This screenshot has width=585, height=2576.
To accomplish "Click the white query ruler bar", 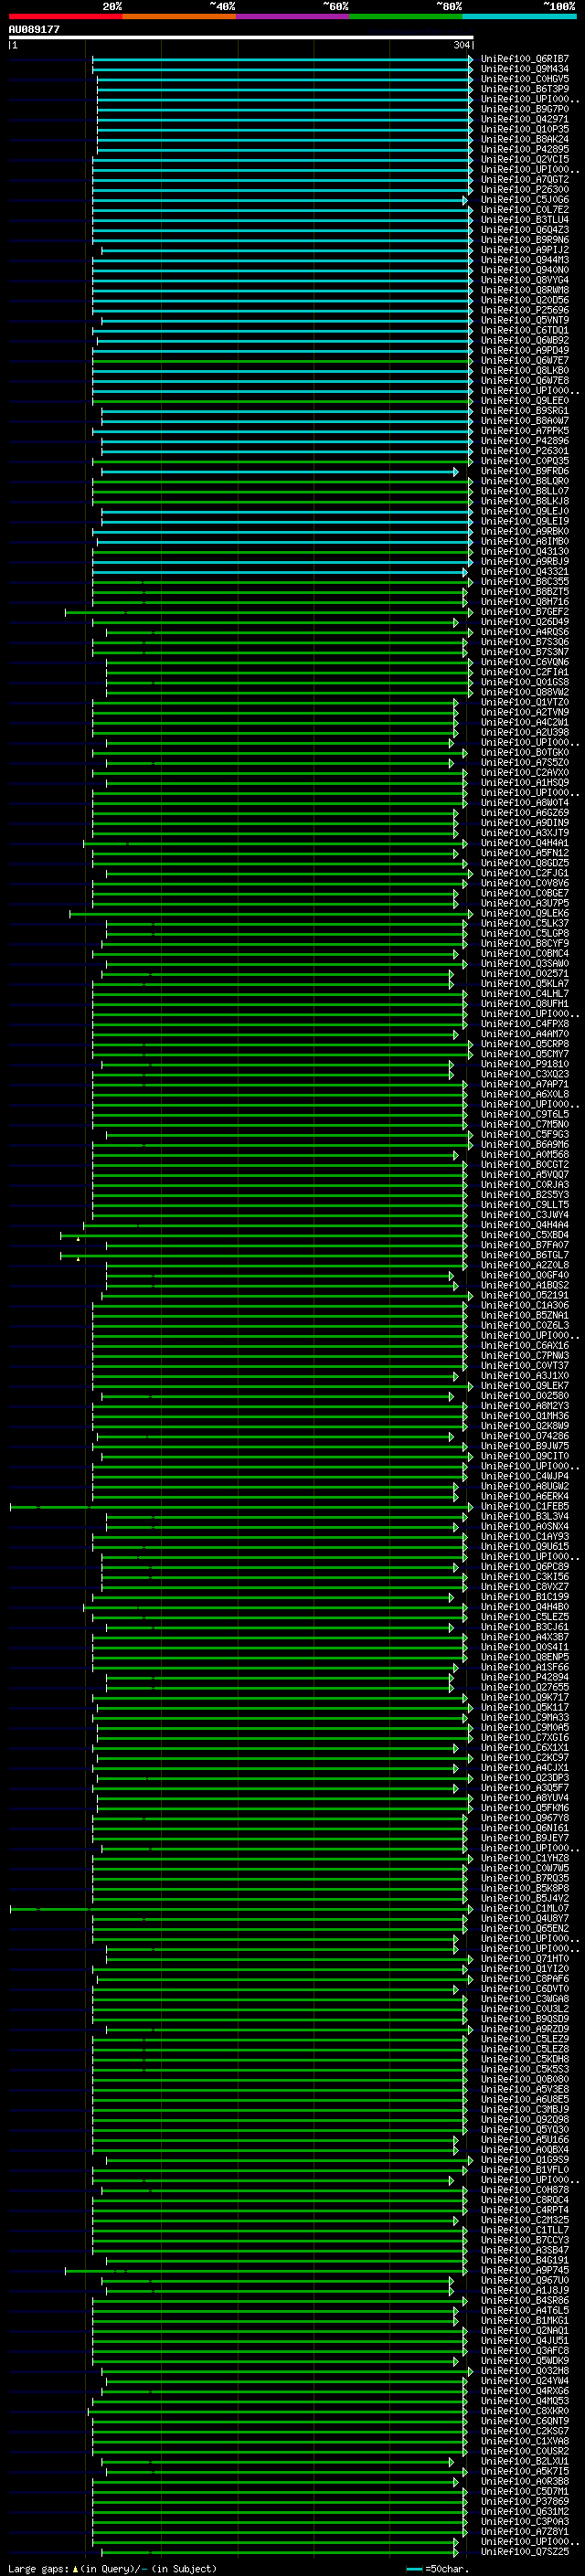I will [241, 37].
